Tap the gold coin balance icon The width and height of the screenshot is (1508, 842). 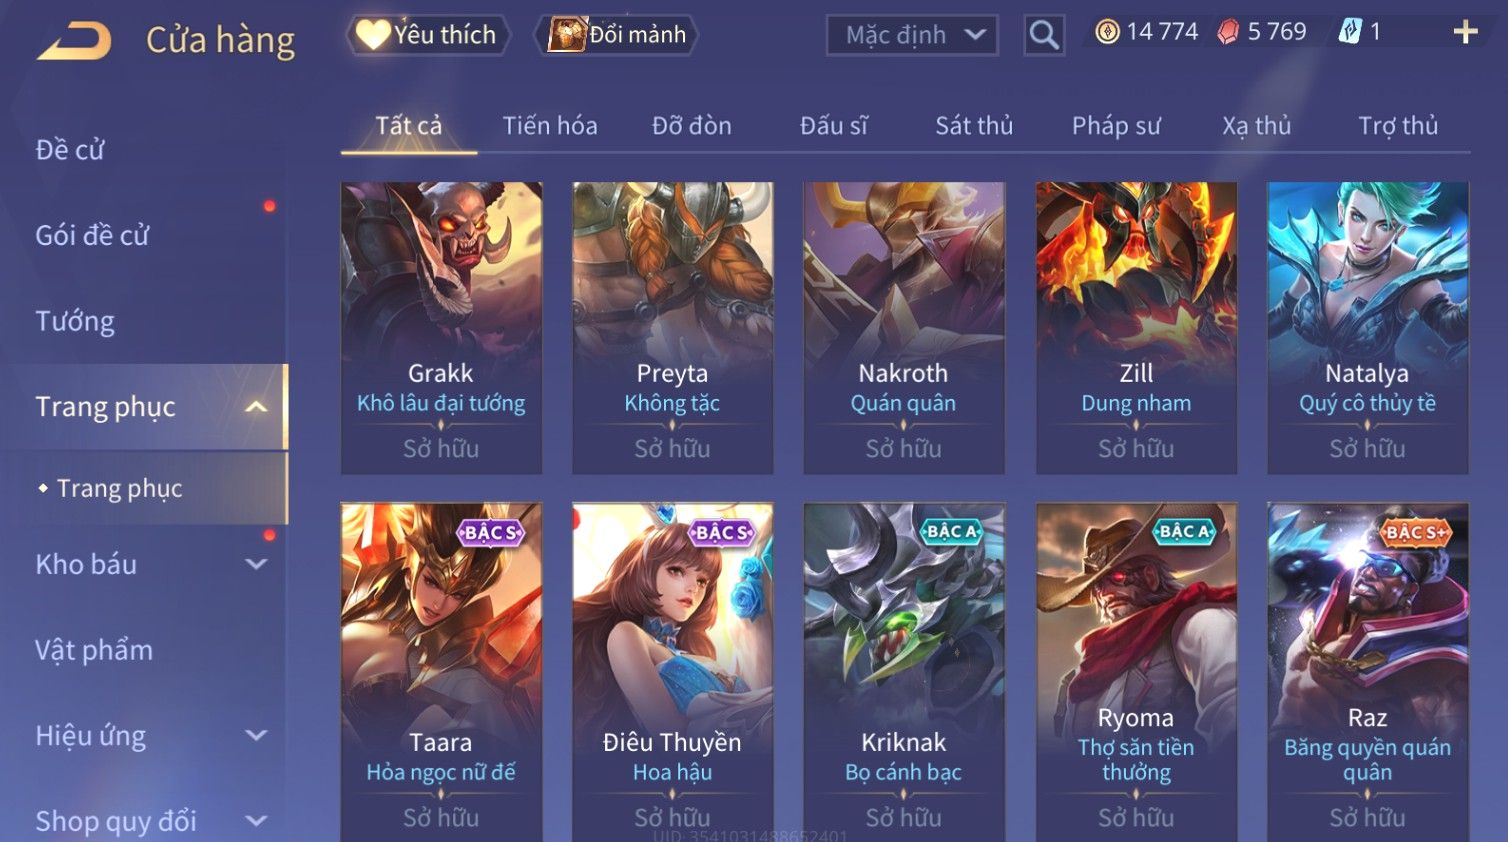click(1107, 32)
